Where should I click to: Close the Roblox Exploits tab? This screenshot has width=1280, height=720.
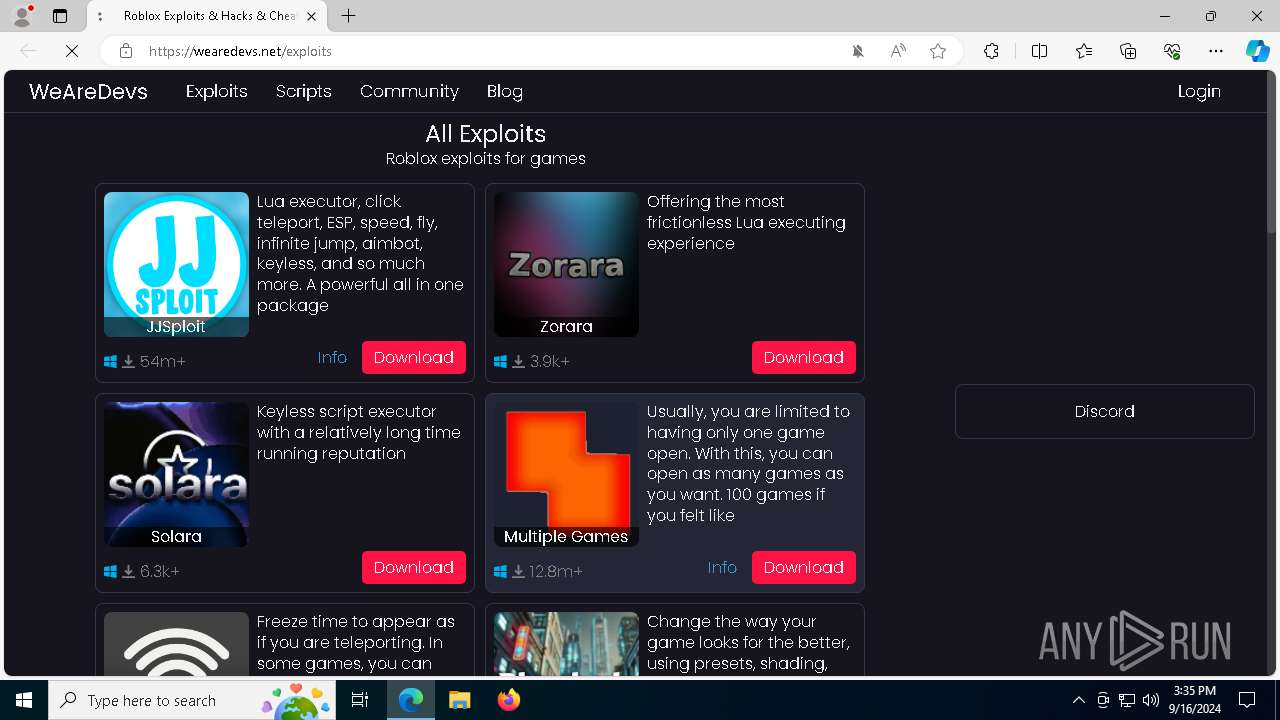pos(312,16)
